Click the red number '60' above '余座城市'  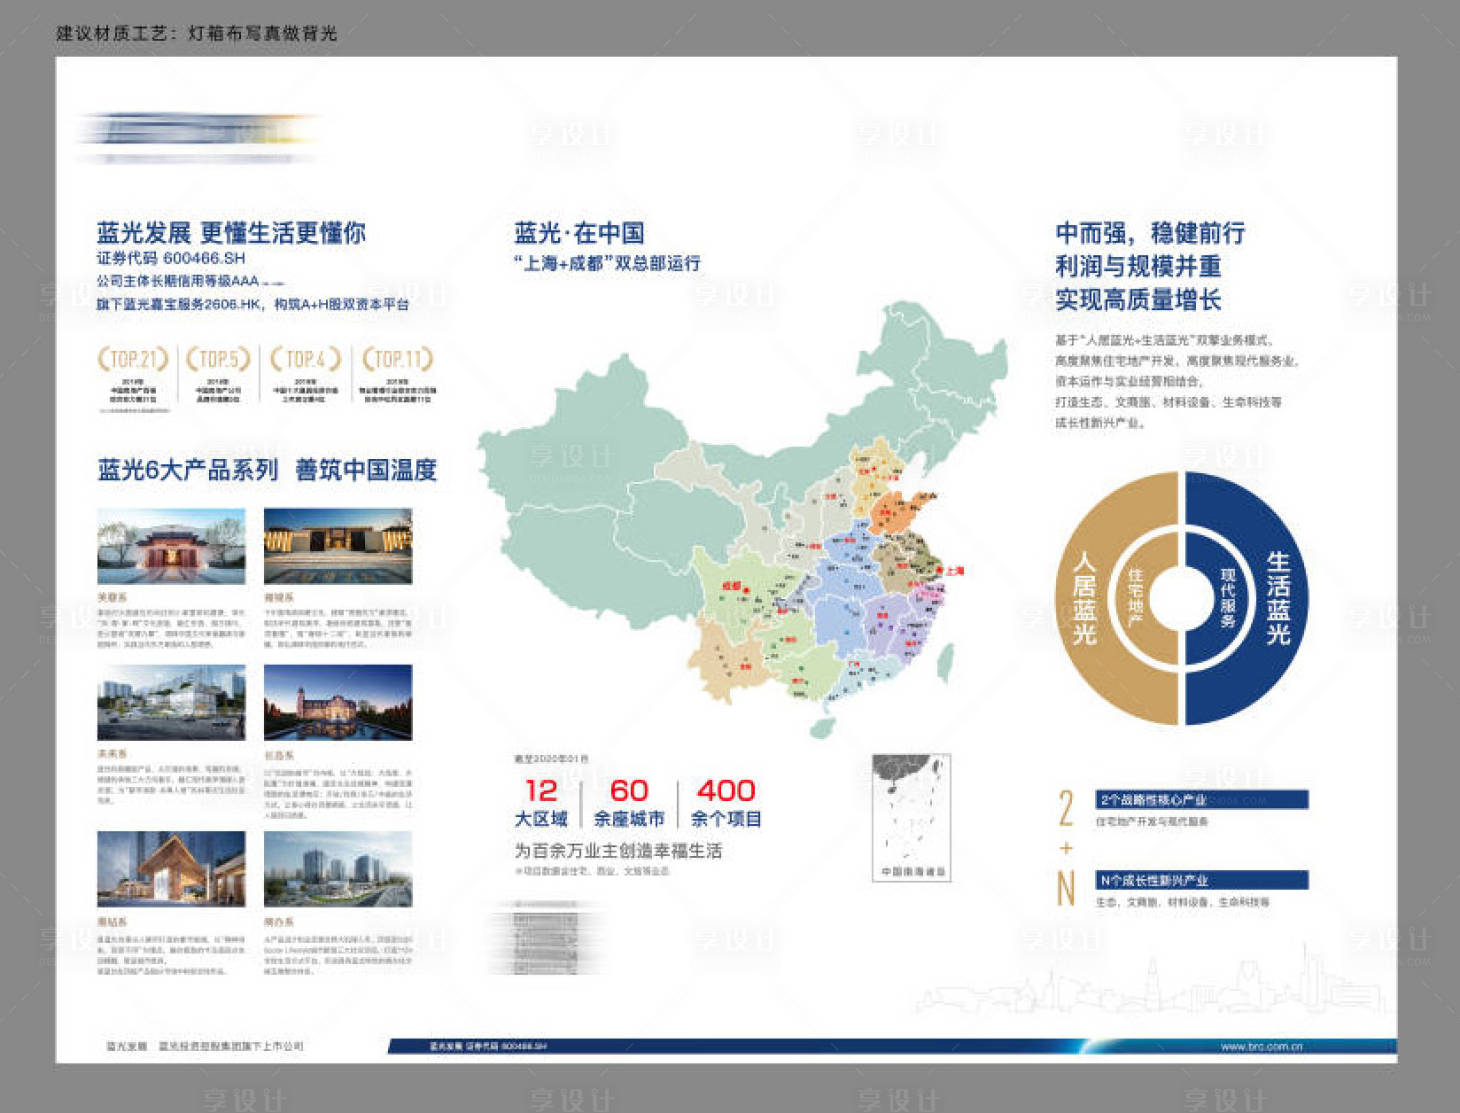(629, 790)
